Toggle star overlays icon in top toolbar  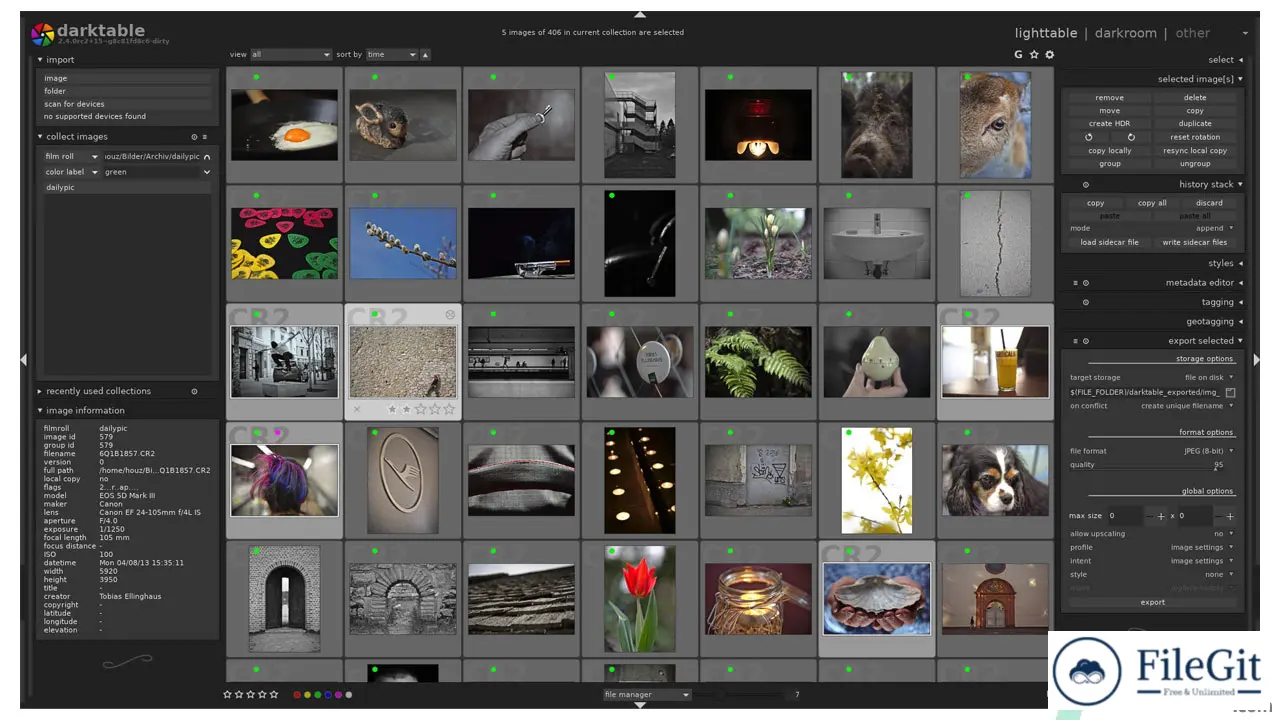(1034, 54)
